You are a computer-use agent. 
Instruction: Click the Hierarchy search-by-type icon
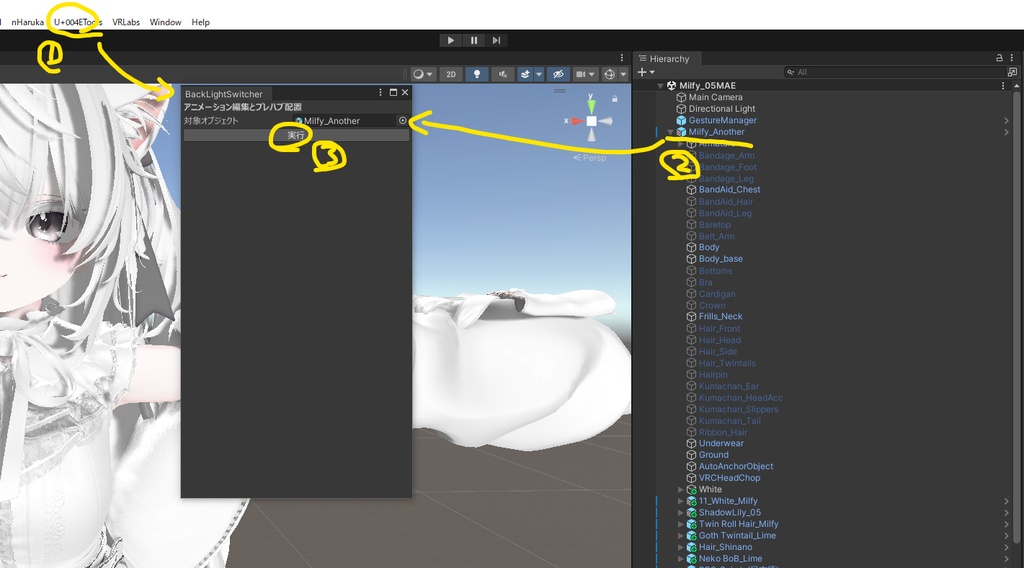[1012, 72]
